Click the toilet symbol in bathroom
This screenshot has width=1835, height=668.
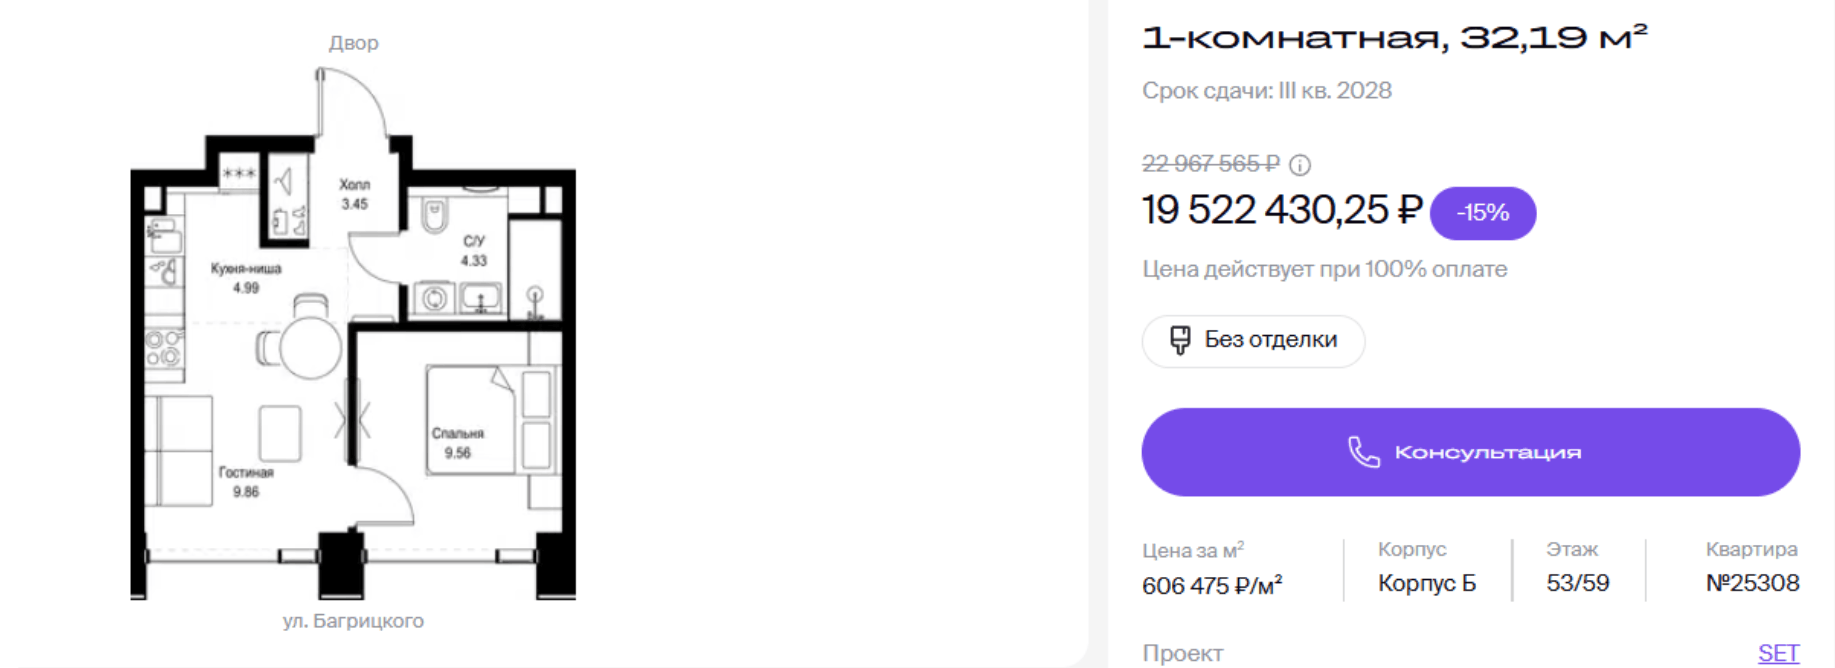click(x=434, y=216)
